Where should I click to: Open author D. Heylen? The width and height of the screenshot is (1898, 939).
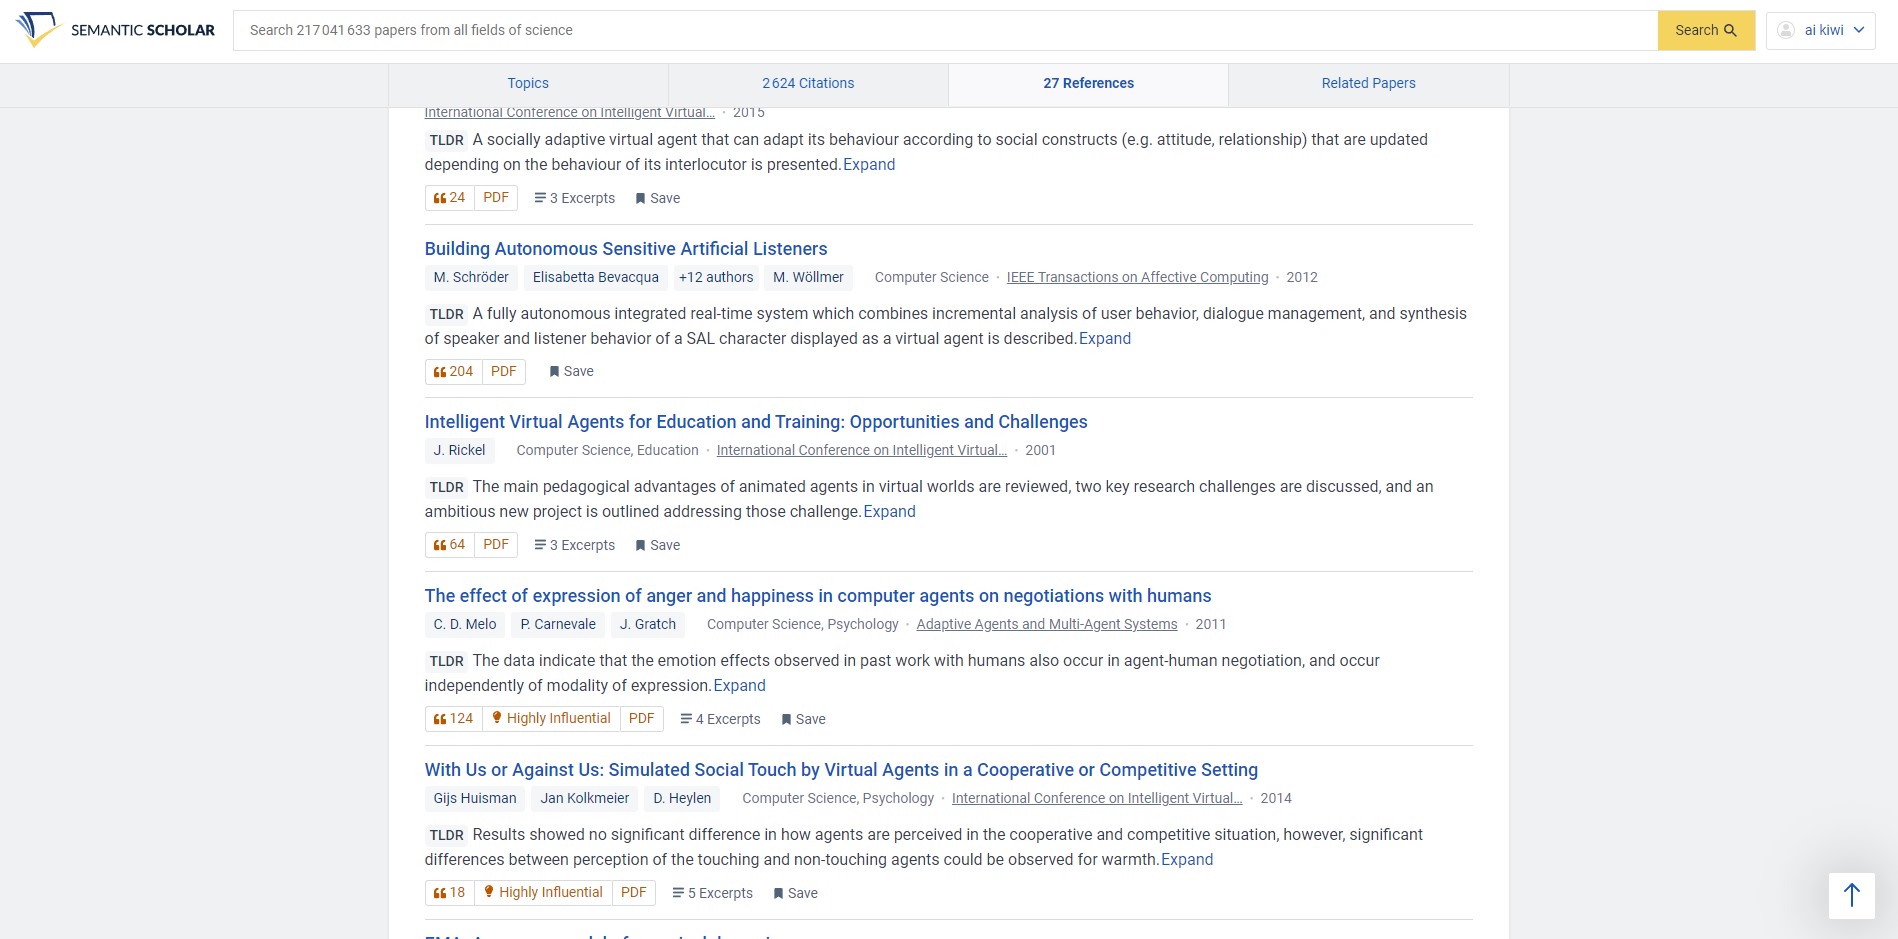pos(682,798)
